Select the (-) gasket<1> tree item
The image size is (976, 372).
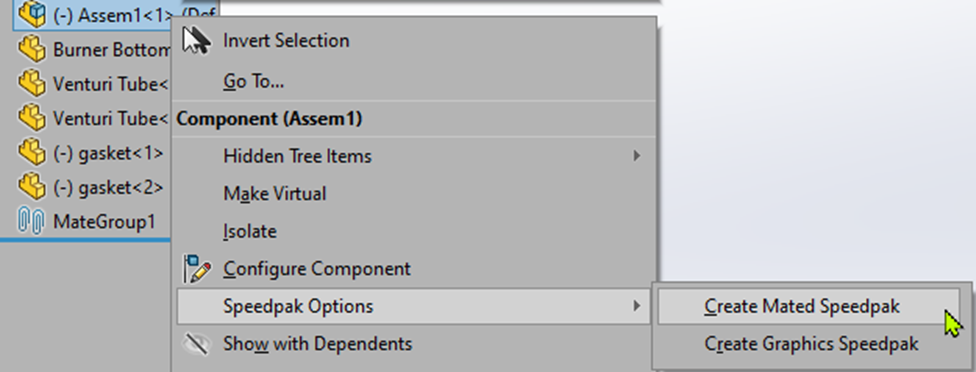coord(91,152)
